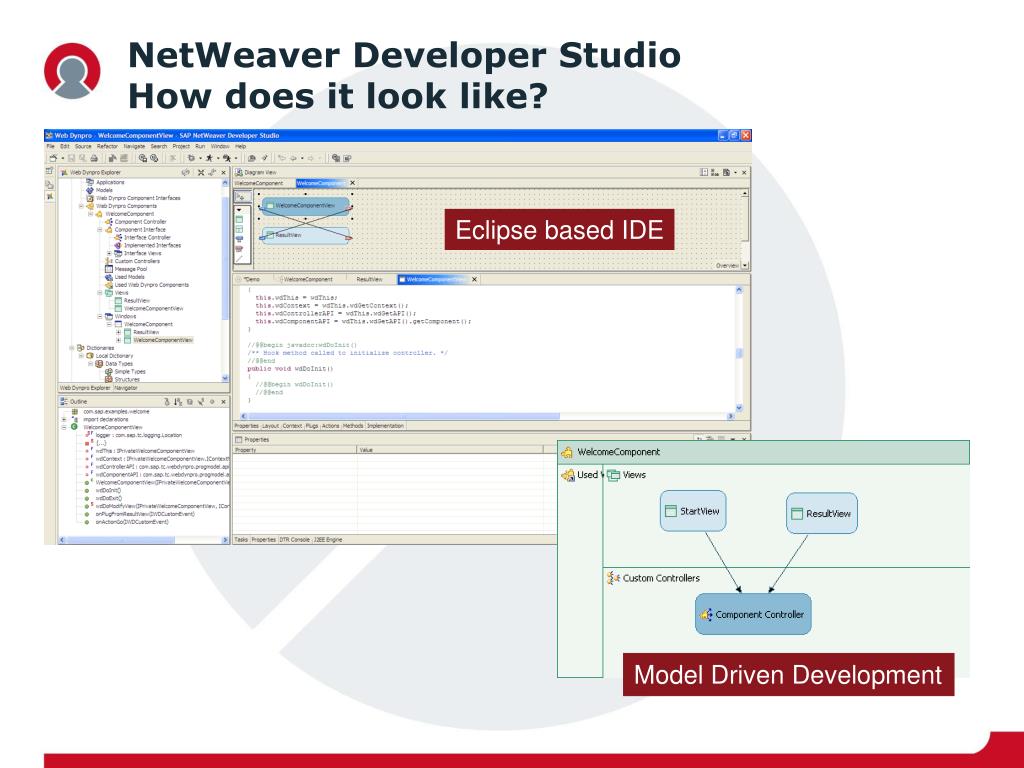The image size is (1024, 768).
Task: Click the Outline sort alphabetically icon
Action: [x=178, y=402]
